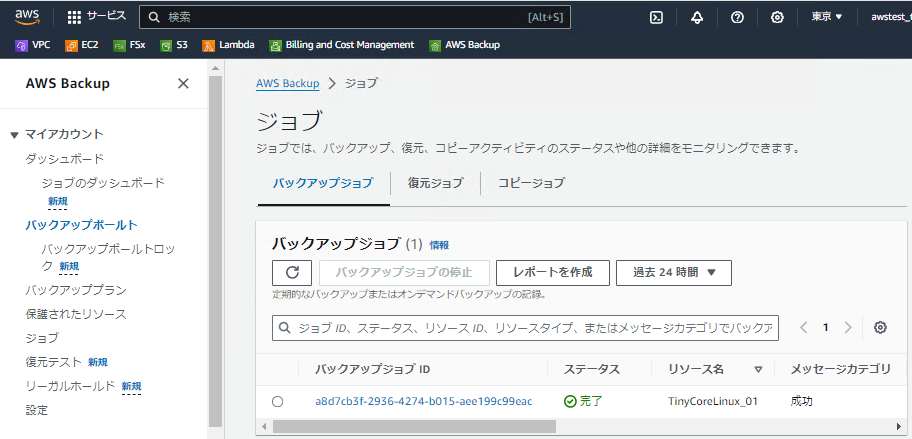
Task: Open the 過去 24 時間 time range dropdown
Action: click(x=674, y=273)
